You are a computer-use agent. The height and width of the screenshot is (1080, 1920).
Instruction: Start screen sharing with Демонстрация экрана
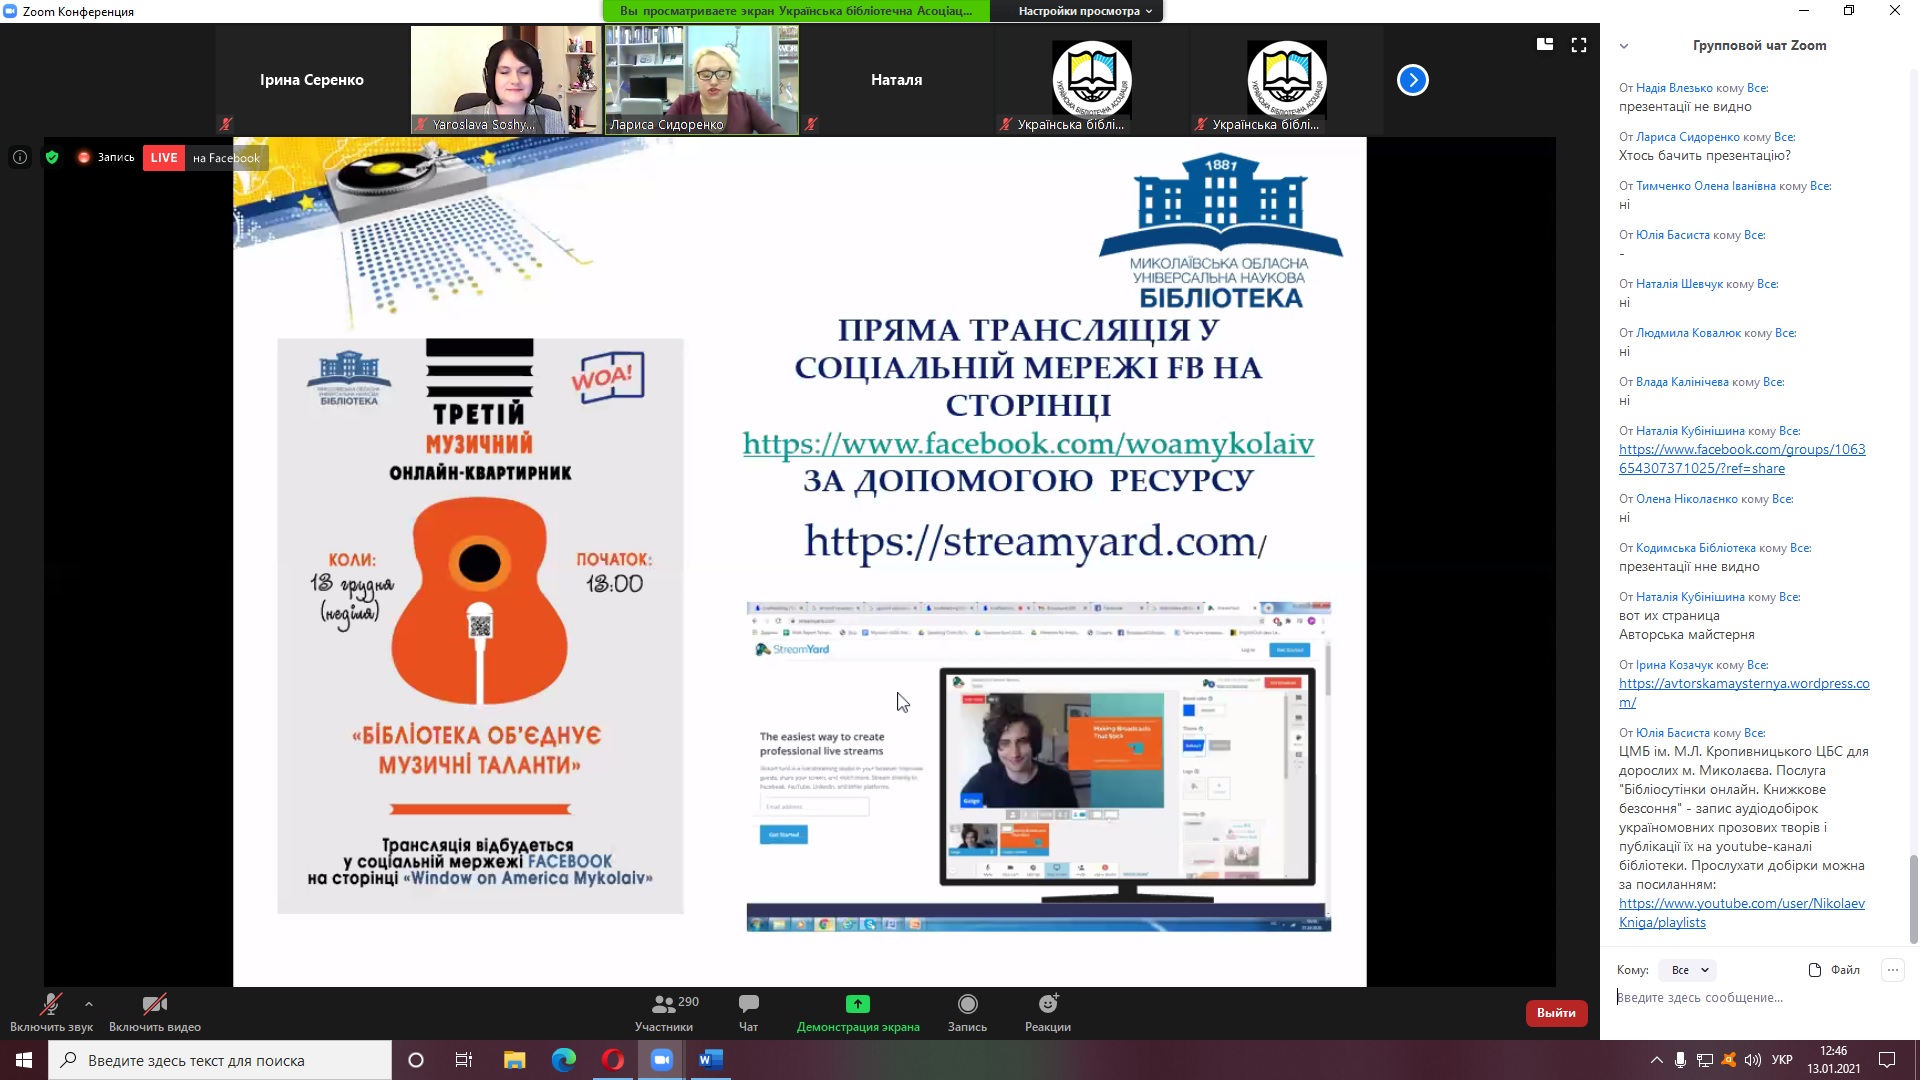[x=858, y=1012]
